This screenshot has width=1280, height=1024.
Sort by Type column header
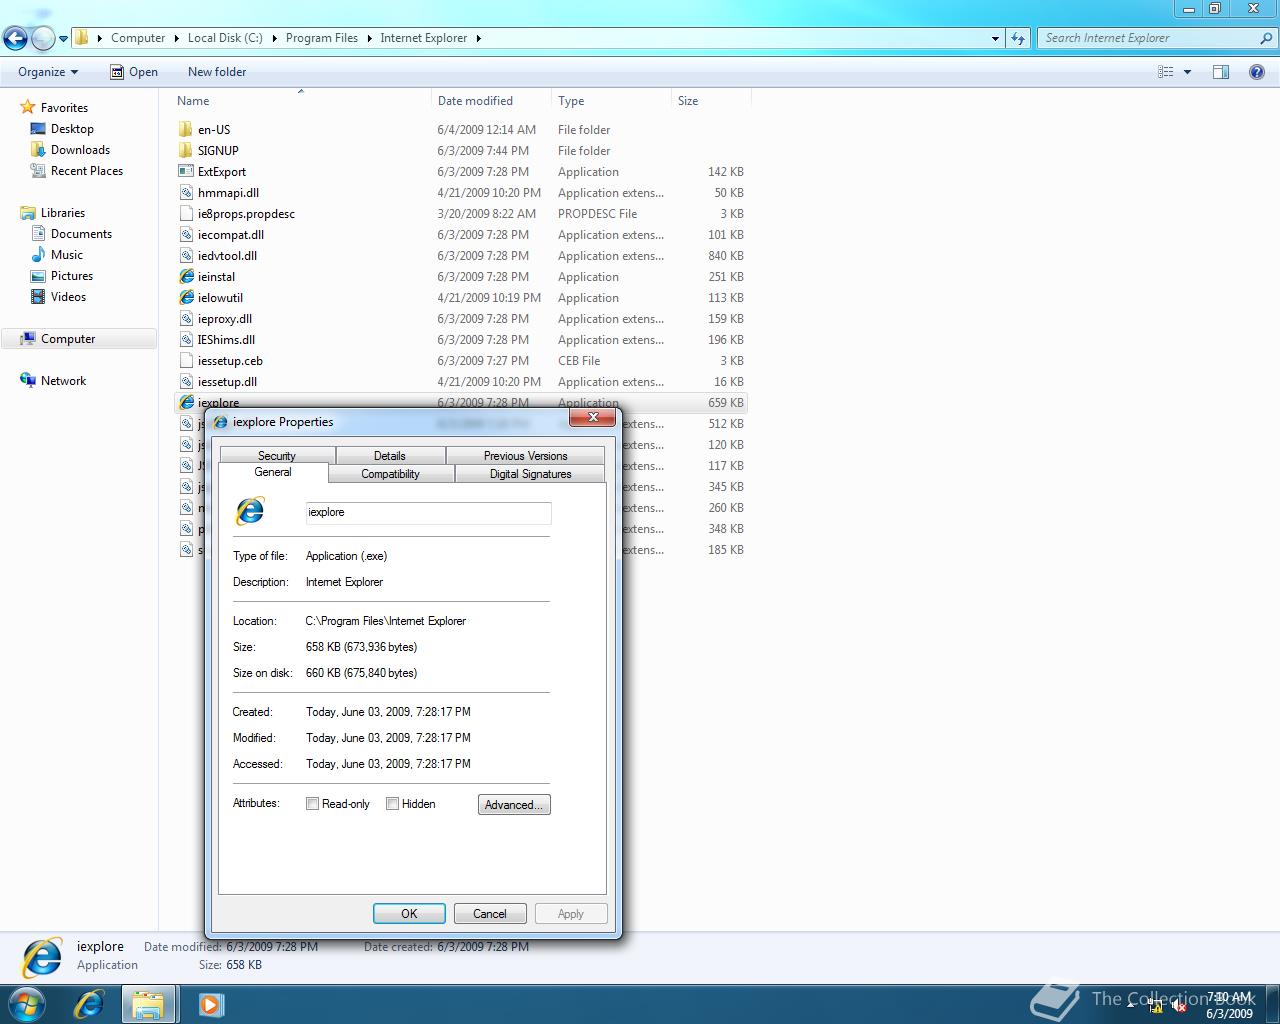[x=611, y=101]
